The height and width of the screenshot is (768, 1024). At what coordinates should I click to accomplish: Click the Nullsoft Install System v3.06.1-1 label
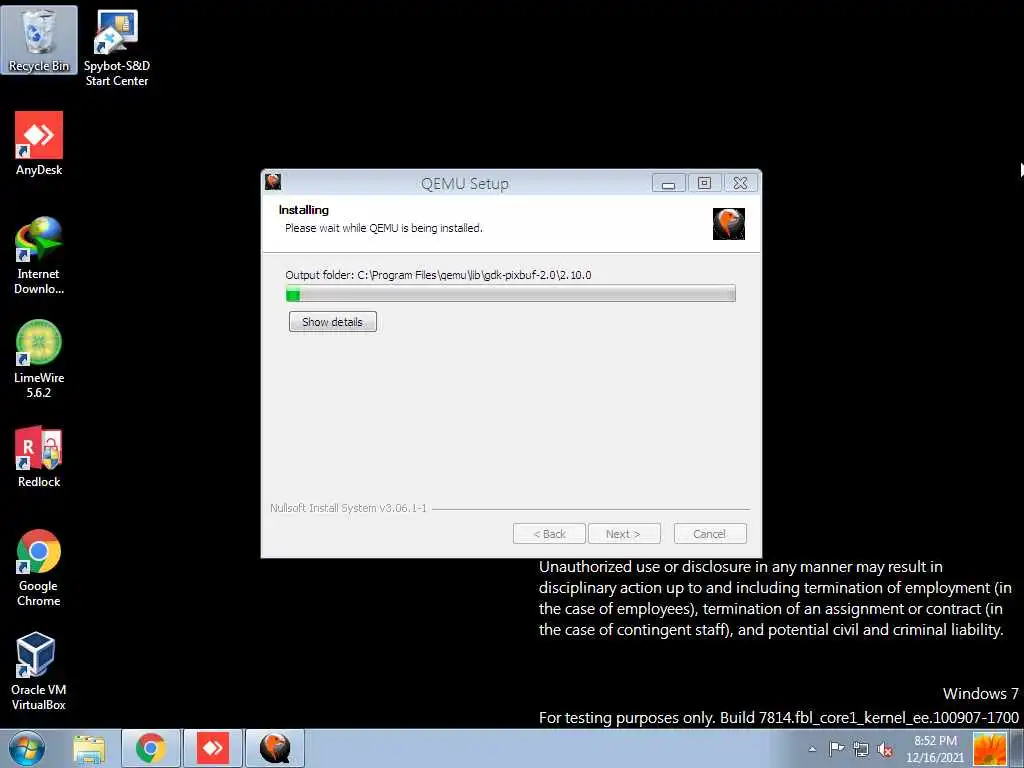click(x=348, y=508)
